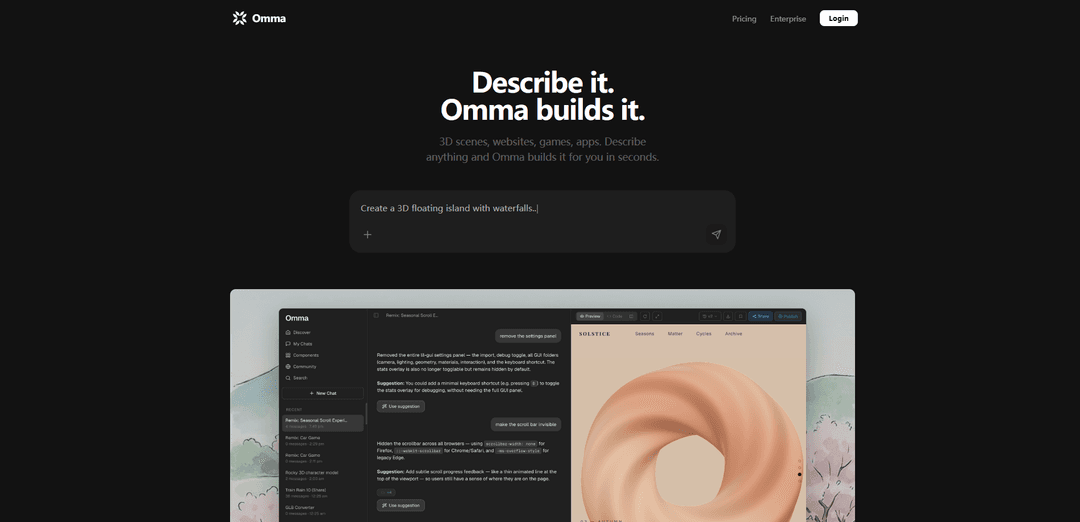The image size is (1080, 522).
Task: Click the Omma logo icon in header
Action: click(x=239, y=18)
